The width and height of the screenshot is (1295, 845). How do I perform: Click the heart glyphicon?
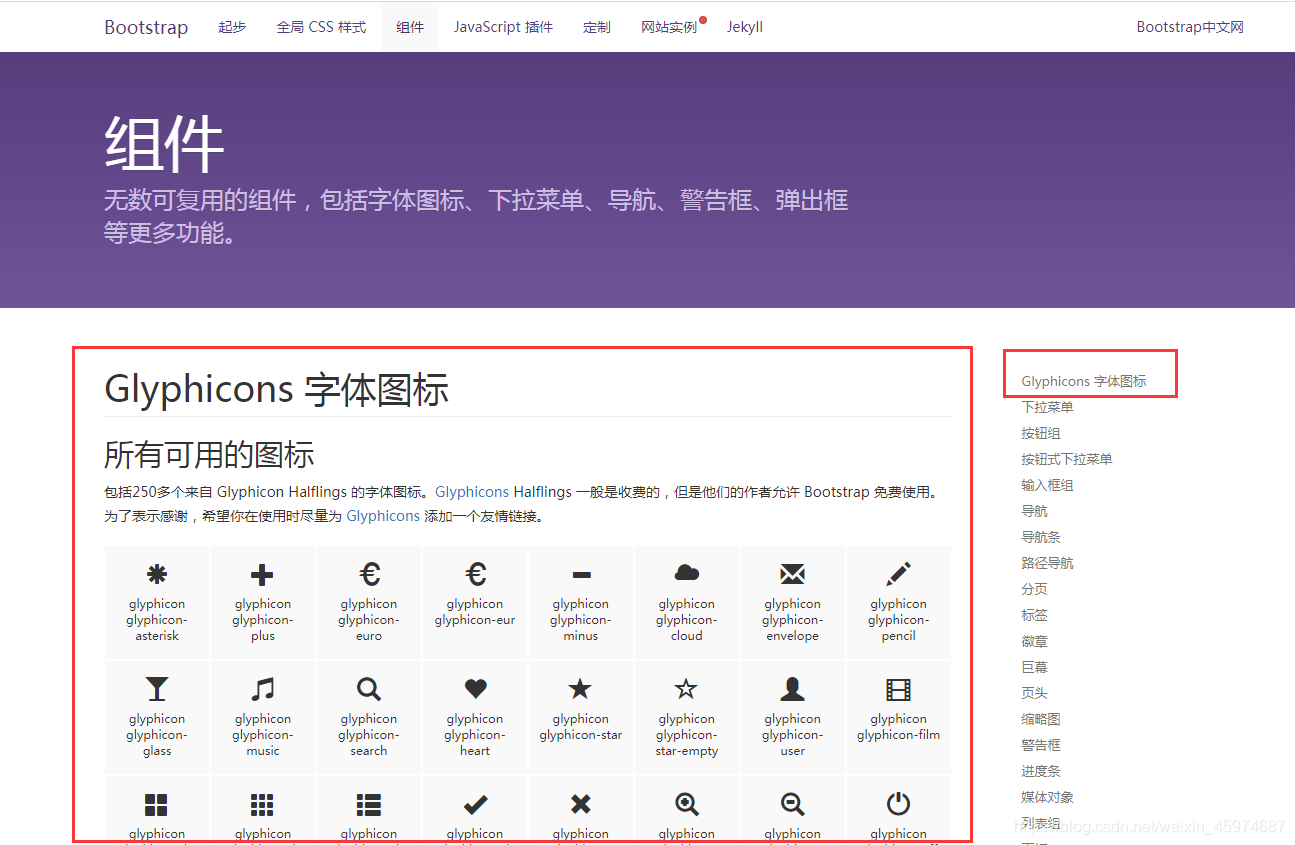tap(475, 689)
